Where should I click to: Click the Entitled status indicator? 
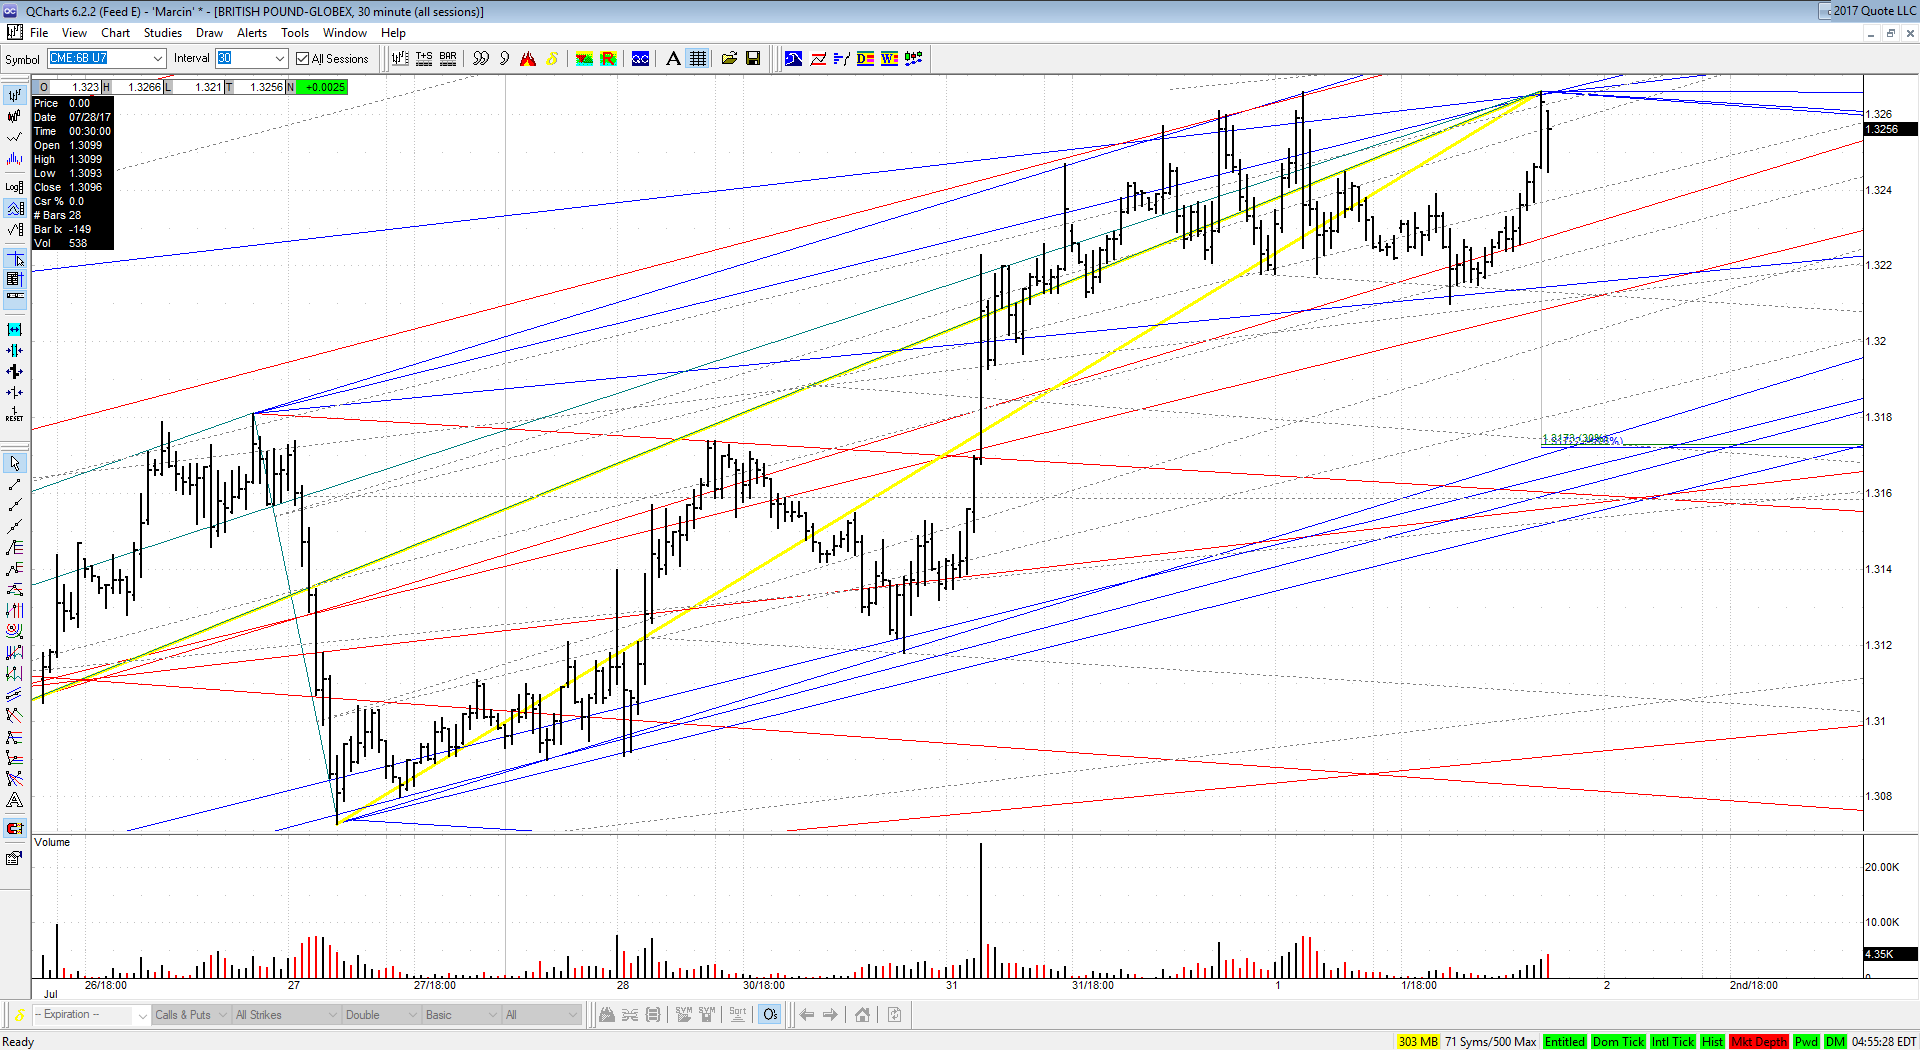[x=1564, y=1042]
